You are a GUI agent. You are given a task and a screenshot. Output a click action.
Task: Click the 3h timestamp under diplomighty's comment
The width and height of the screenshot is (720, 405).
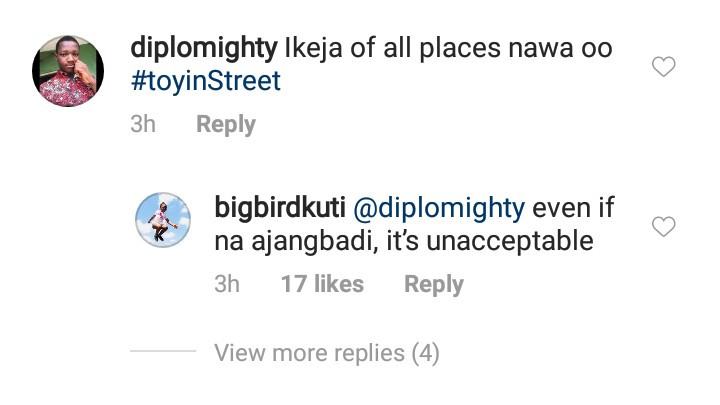(143, 124)
